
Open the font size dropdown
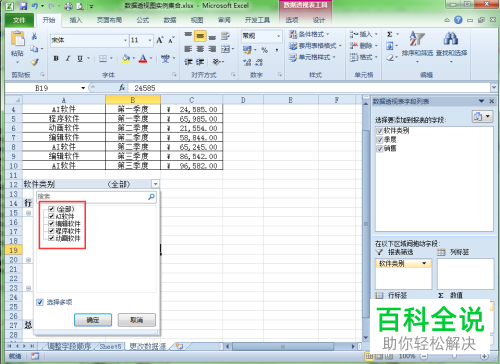(x=150, y=40)
